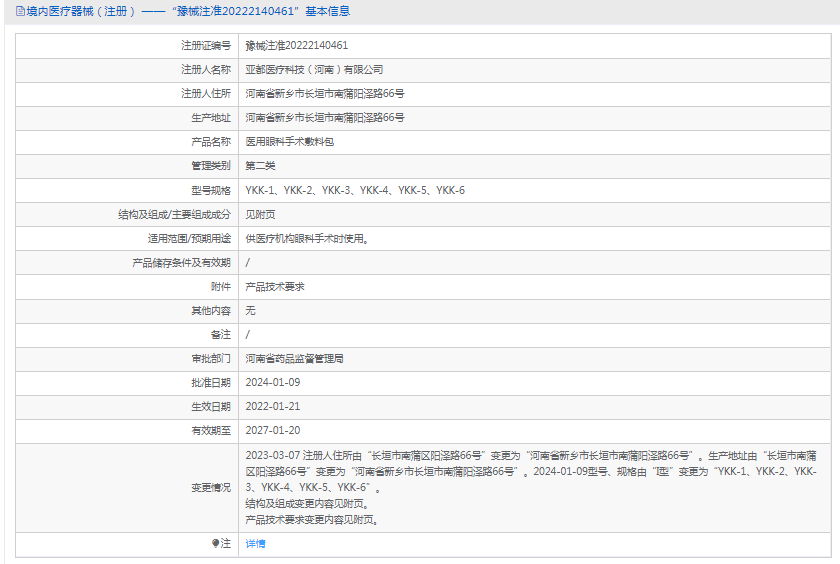The width and height of the screenshot is (840, 564).
Task: Click management category value 第二类
Action: click(261, 166)
